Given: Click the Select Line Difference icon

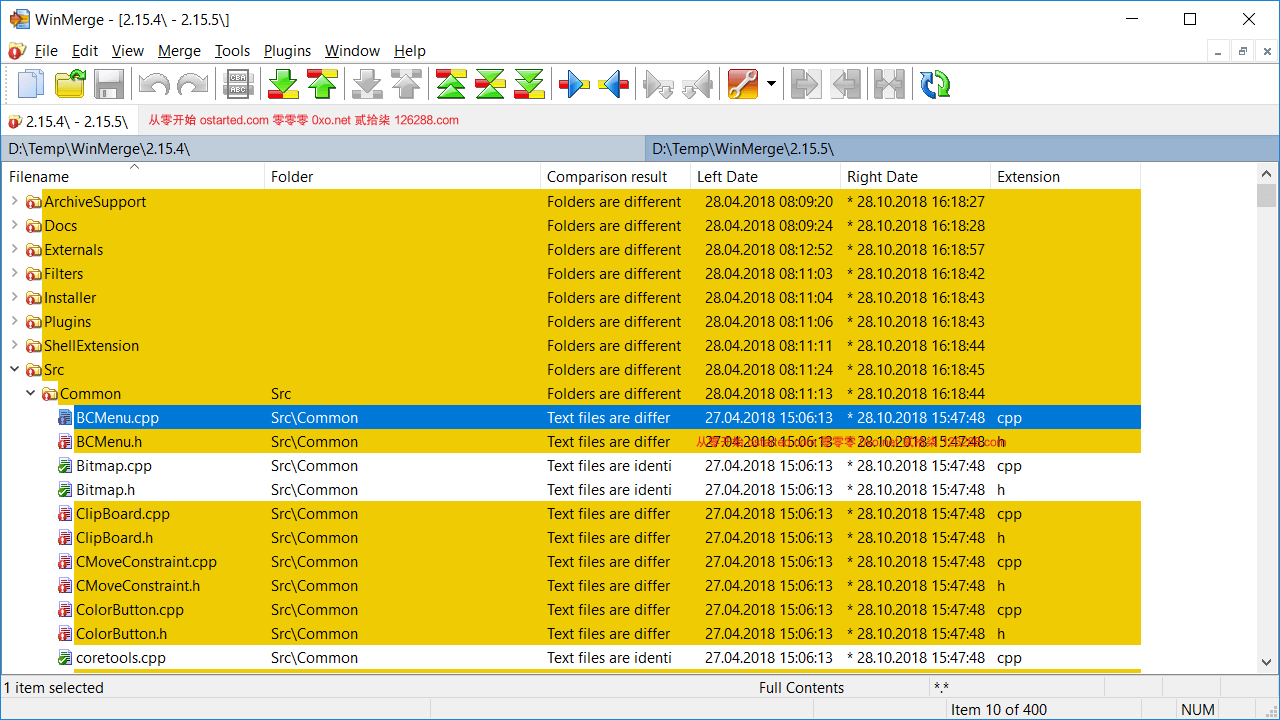Looking at the screenshot, I should click(x=238, y=84).
